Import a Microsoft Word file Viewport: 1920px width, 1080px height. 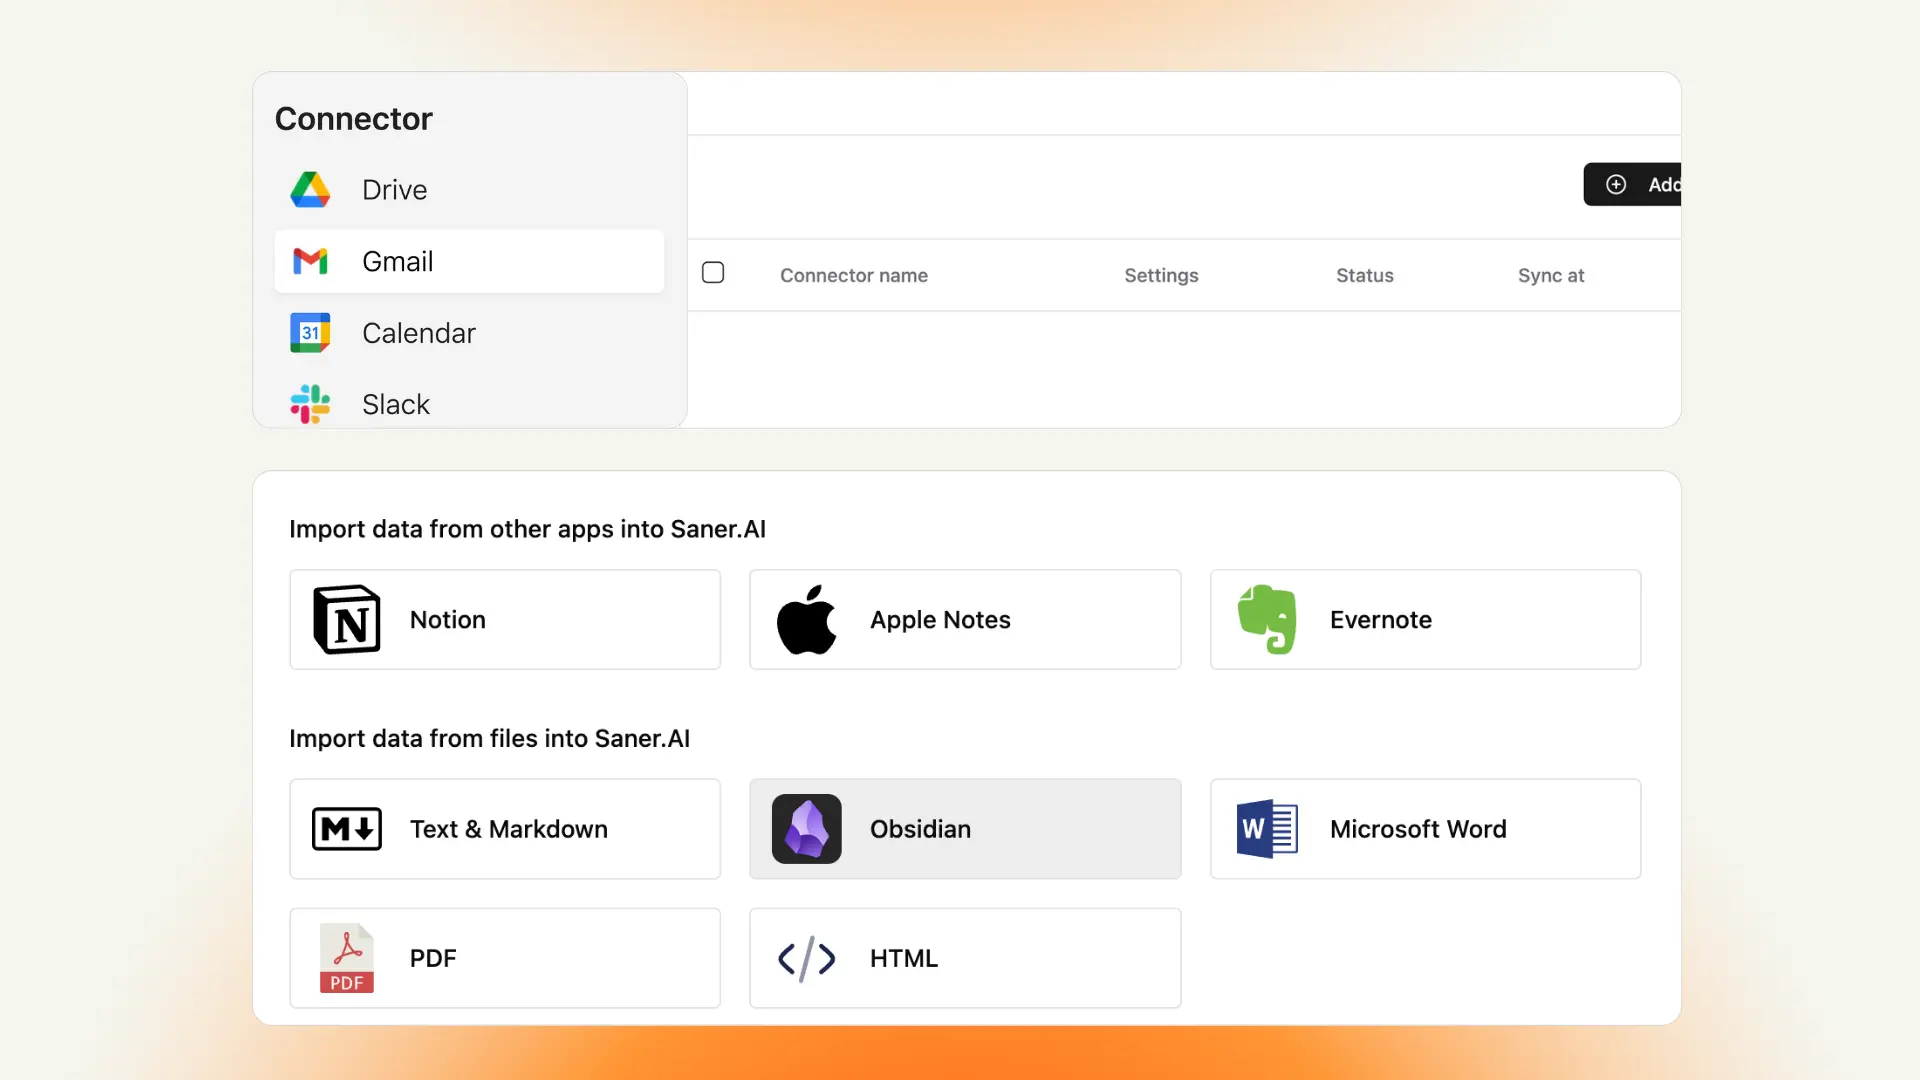1425,829
